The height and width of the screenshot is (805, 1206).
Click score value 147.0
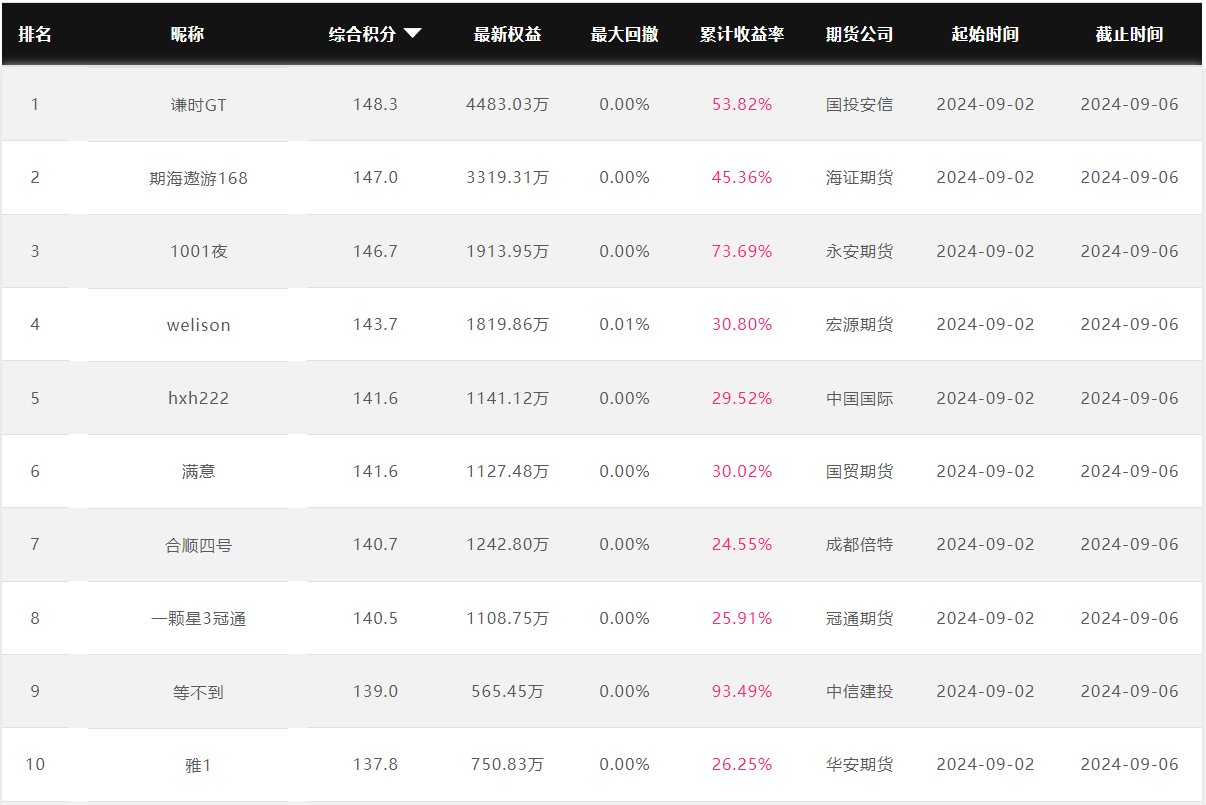[375, 177]
